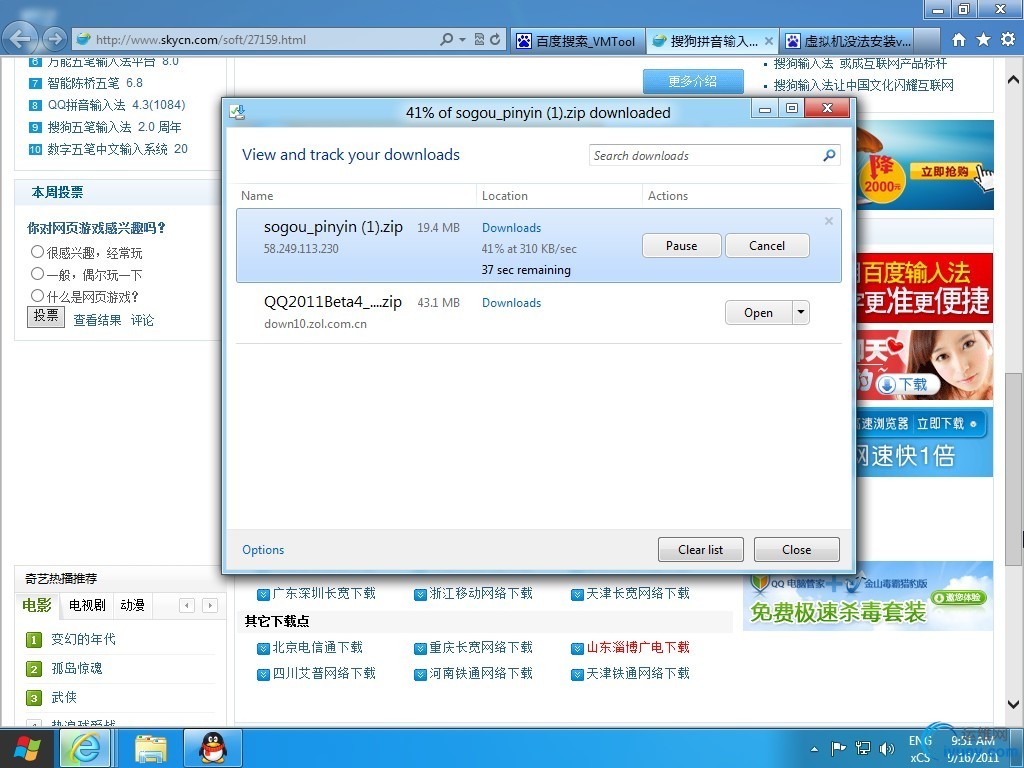Open 天津长宽网络下载 link
The height and width of the screenshot is (768, 1024).
click(x=638, y=593)
